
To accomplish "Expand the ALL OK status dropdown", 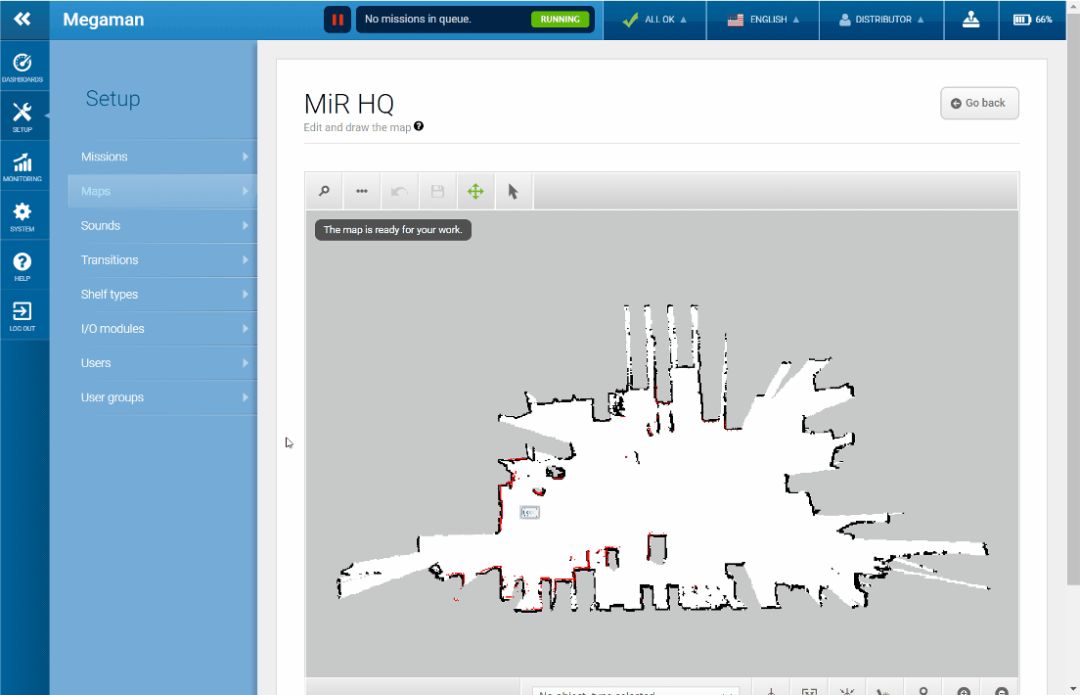I will click(x=655, y=19).
